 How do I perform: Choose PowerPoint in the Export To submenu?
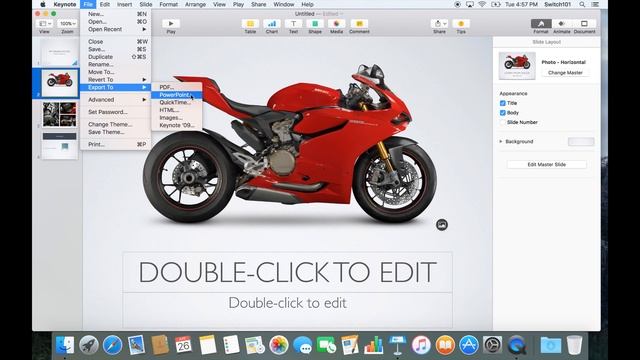coord(176,95)
